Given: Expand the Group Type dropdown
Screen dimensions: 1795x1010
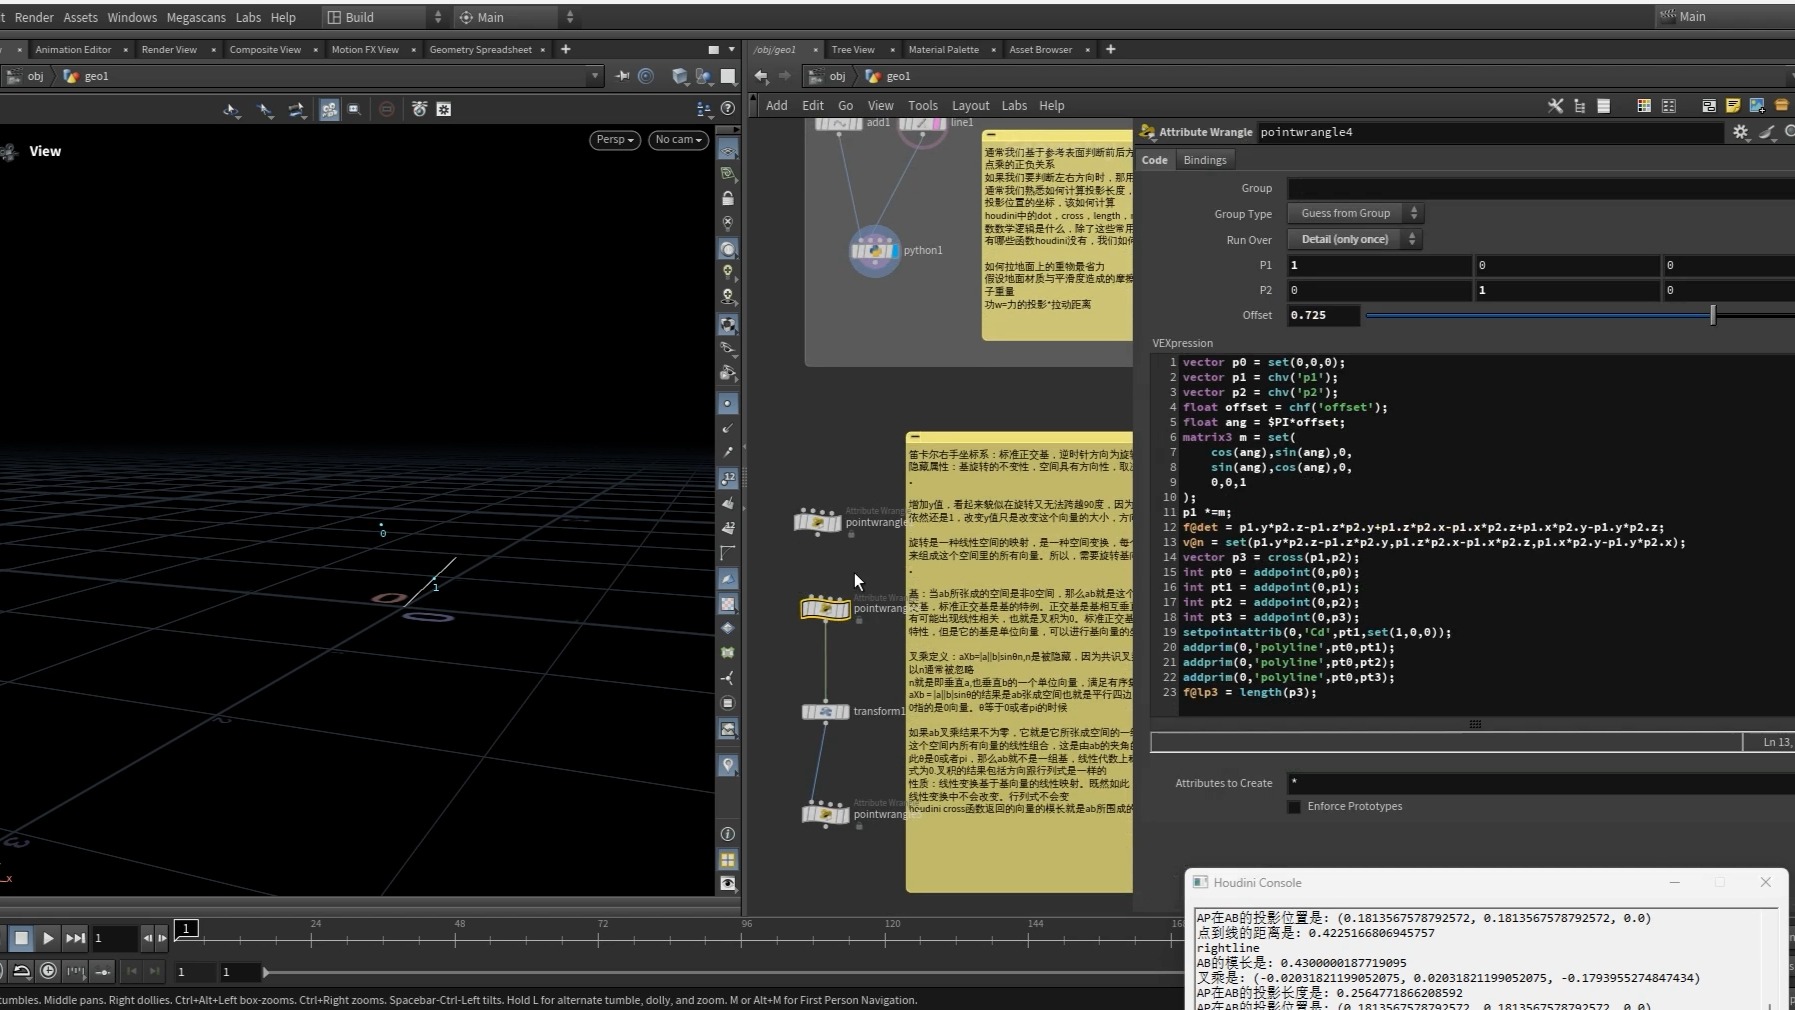Looking at the screenshot, I should (x=1354, y=213).
